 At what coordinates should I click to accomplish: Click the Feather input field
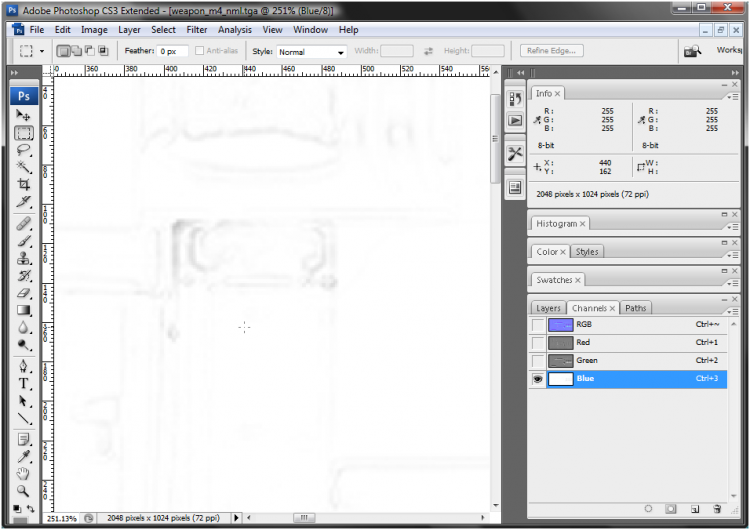tap(172, 51)
